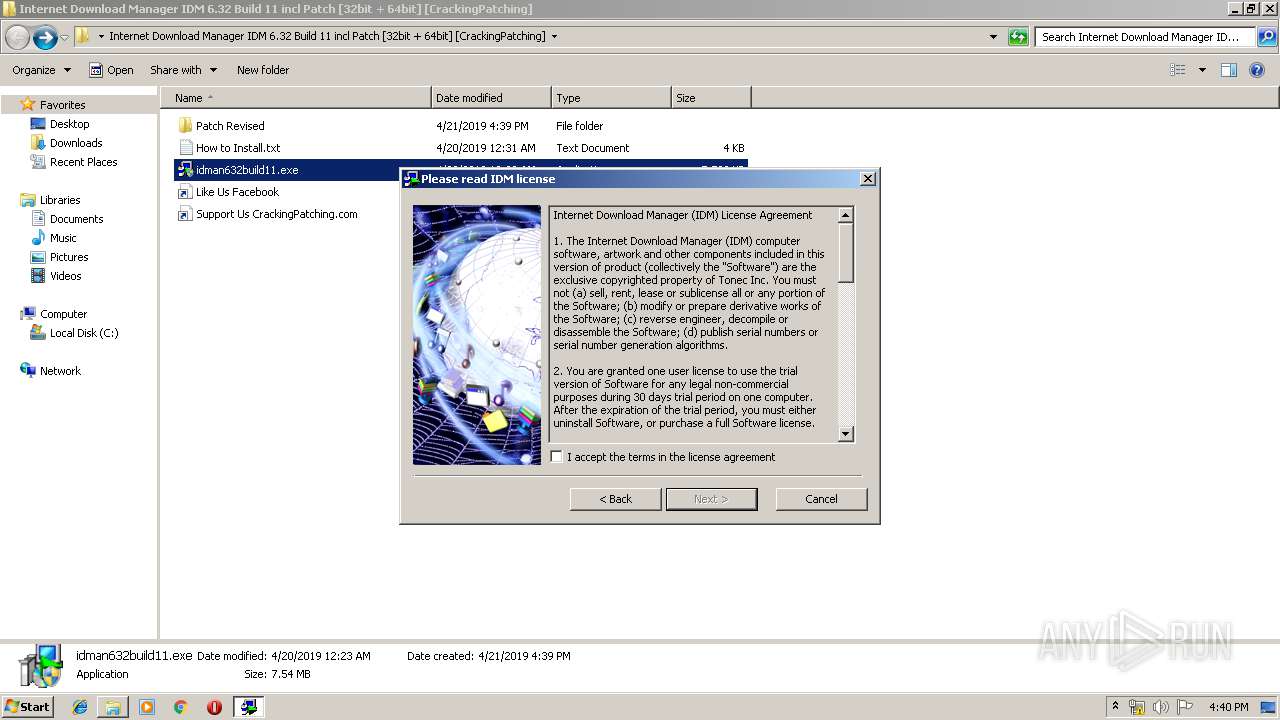Open Windows Explorer taskbar icon
The height and width of the screenshot is (720, 1280).
[x=113, y=707]
